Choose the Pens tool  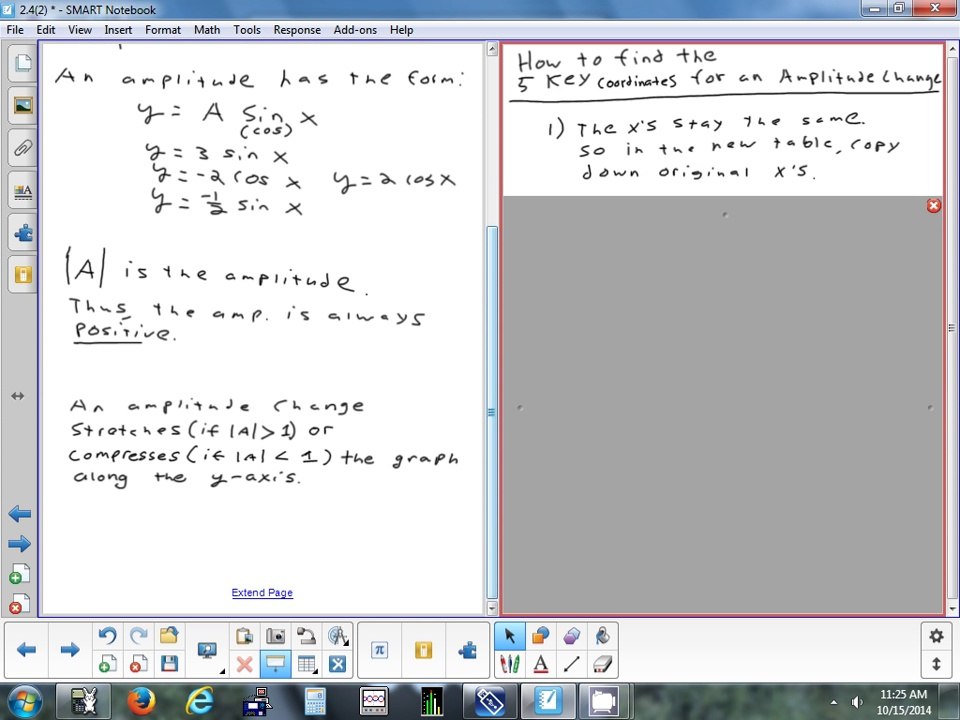click(509, 664)
